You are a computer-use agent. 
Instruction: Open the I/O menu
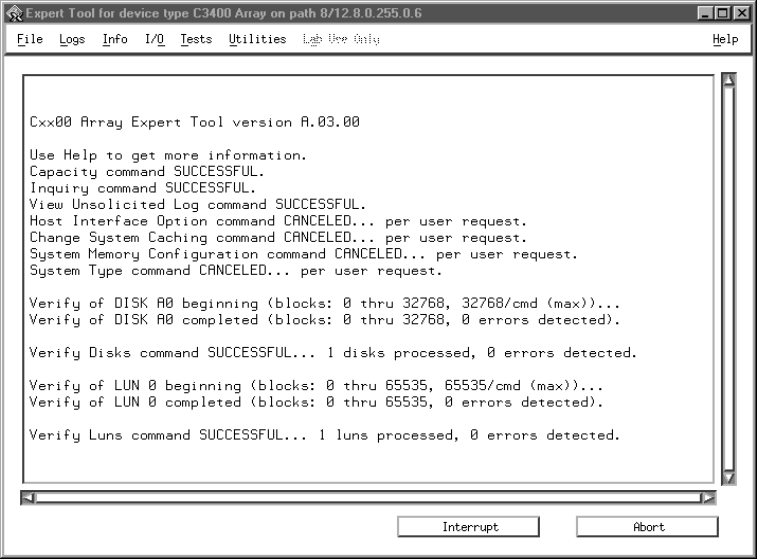[x=154, y=39]
